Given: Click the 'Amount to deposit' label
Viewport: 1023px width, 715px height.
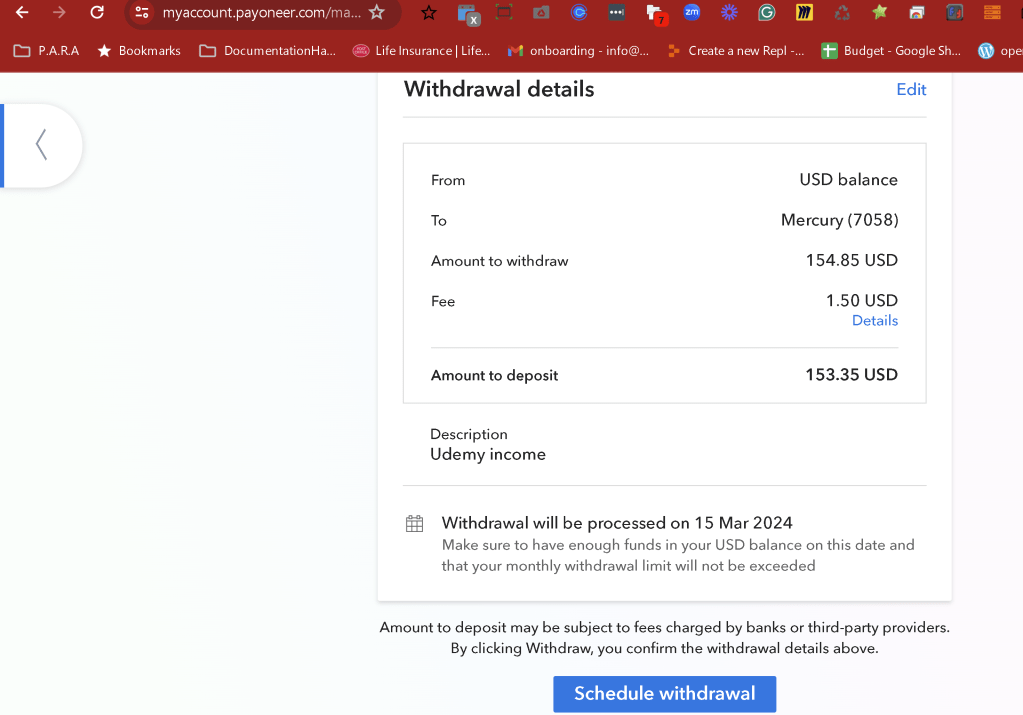Looking at the screenshot, I should (x=495, y=376).
